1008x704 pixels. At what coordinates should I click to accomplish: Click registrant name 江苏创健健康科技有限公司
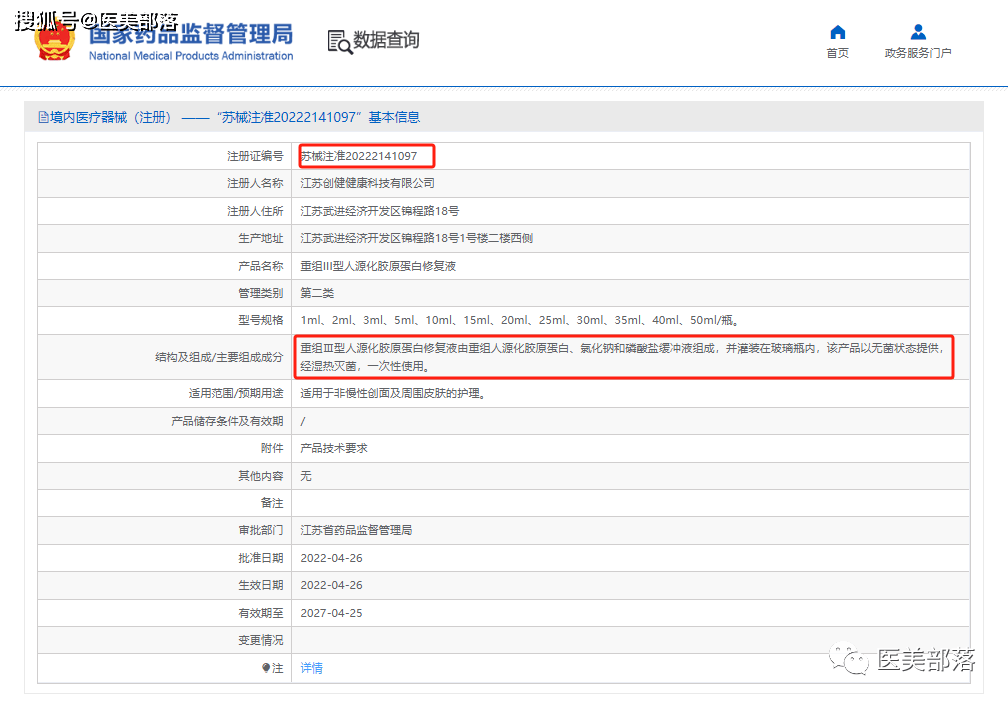[x=368, y=184]
